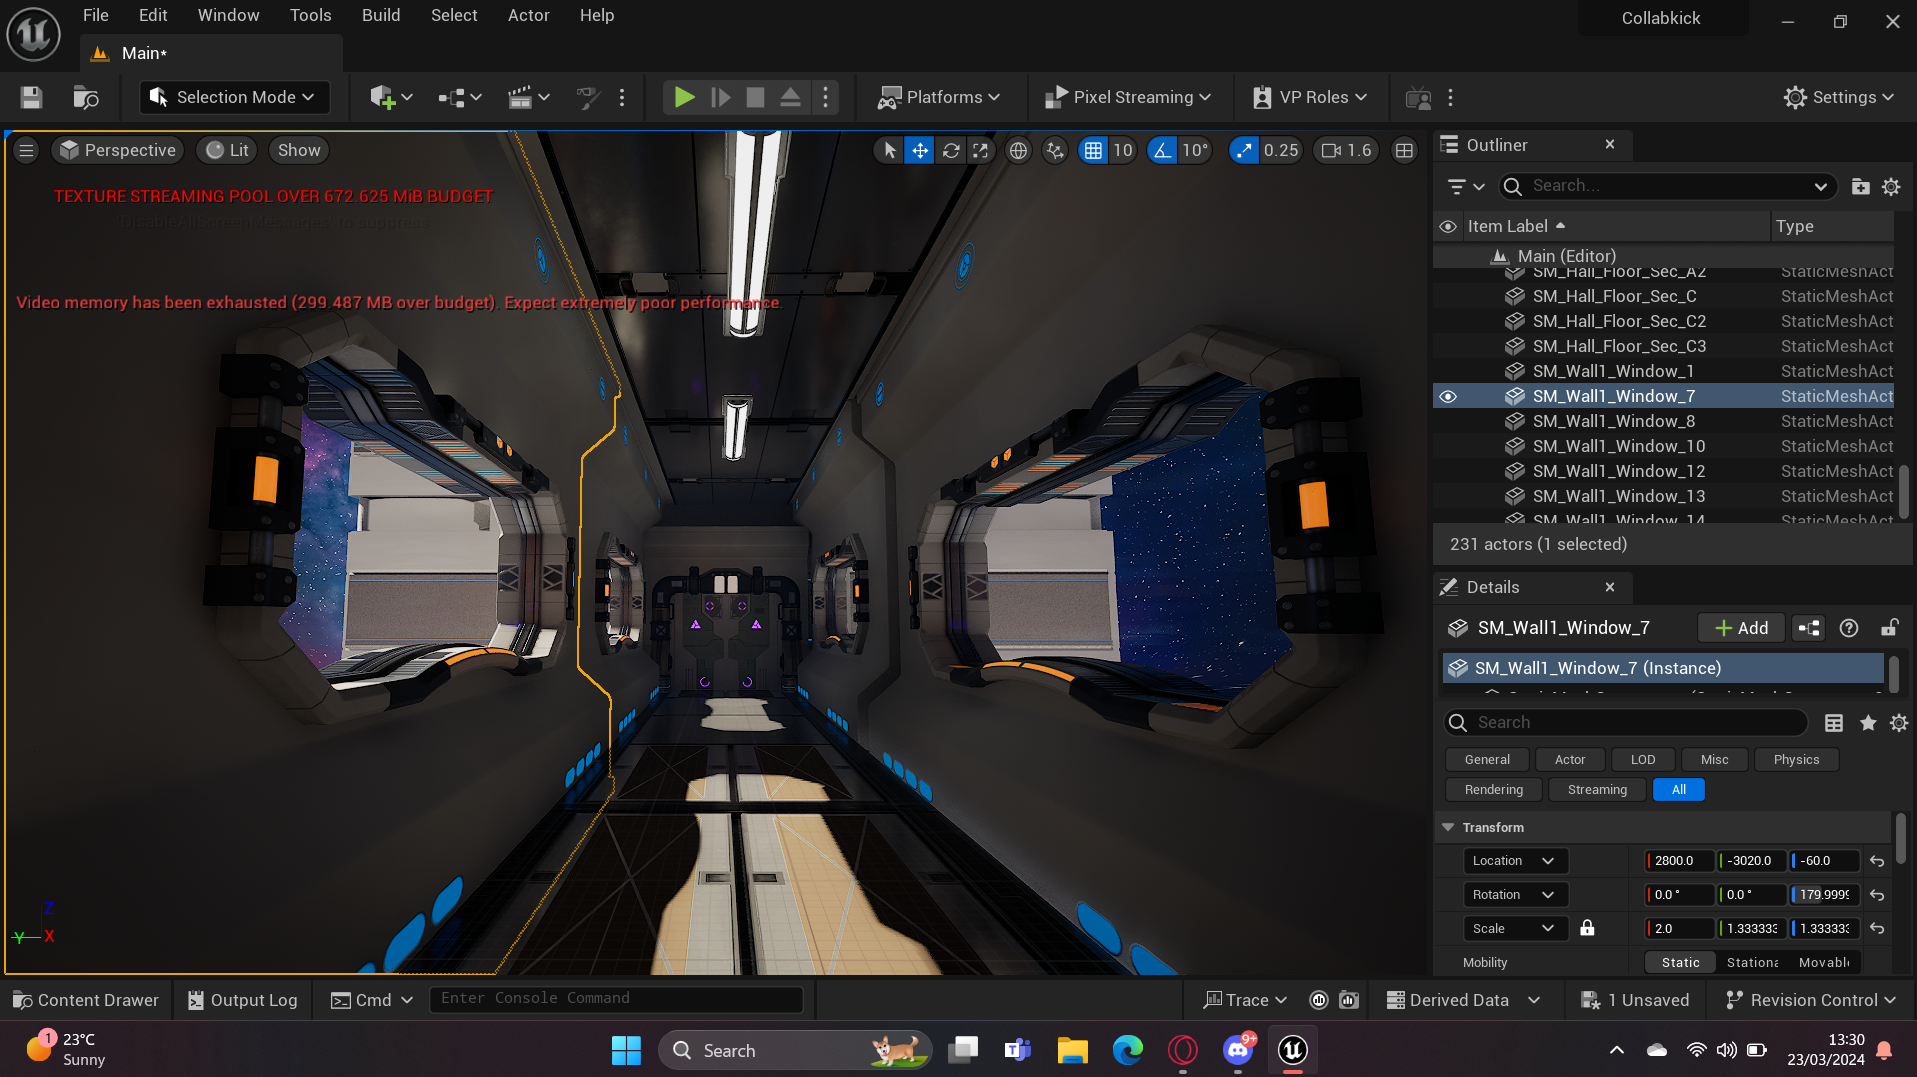Image resolution: width=1917 pixels, height=1077 pixels.
Task: Open the Actor menu
Action: coord(528,15)
